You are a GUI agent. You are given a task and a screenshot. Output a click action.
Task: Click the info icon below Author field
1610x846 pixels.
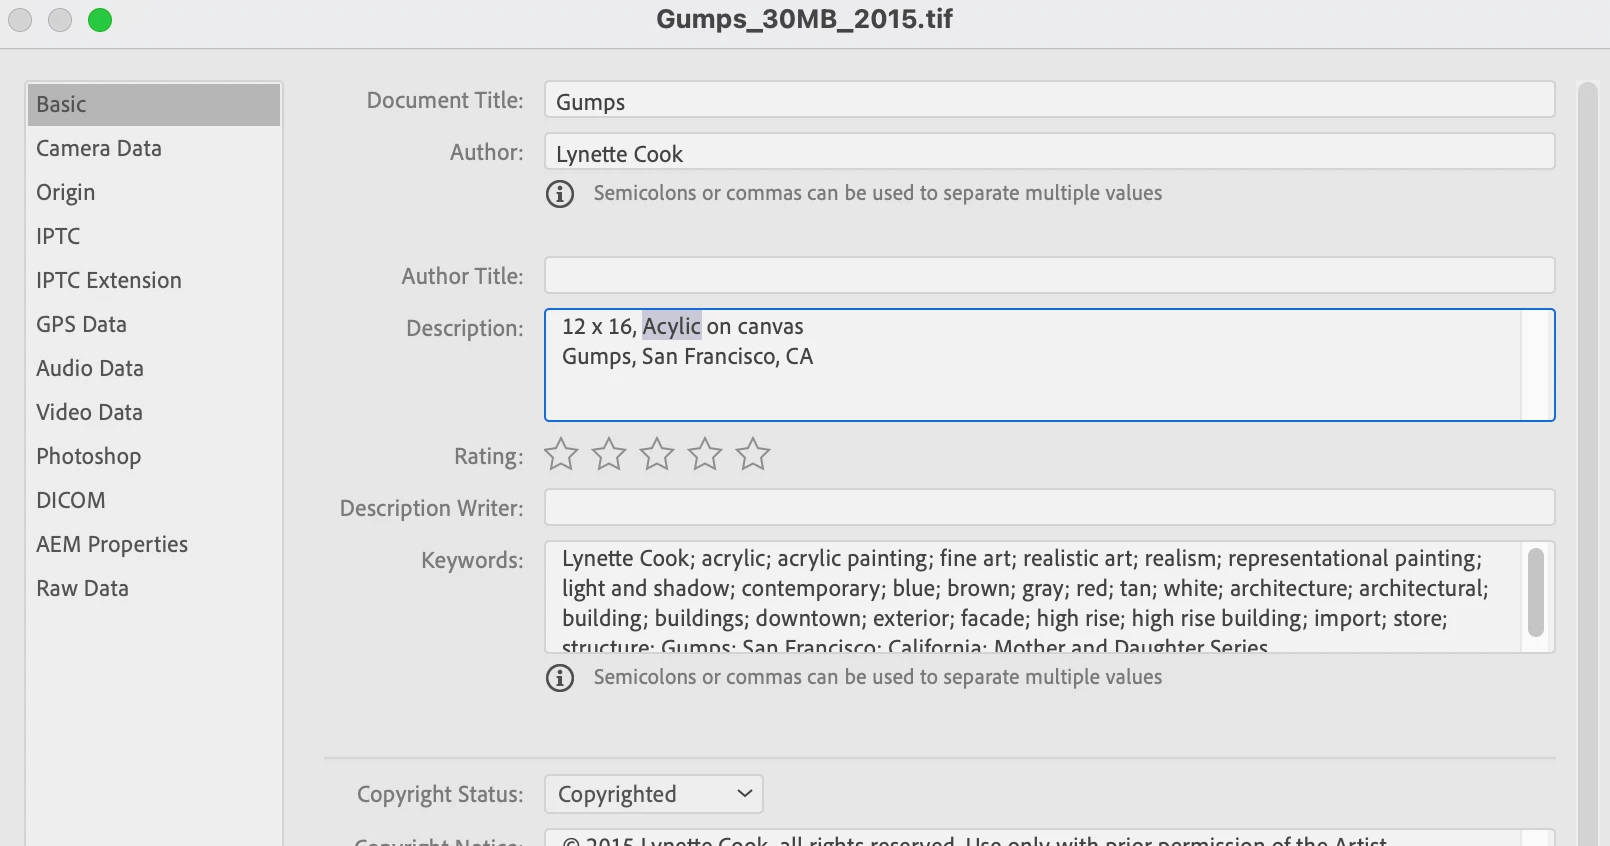click(560, 194)
